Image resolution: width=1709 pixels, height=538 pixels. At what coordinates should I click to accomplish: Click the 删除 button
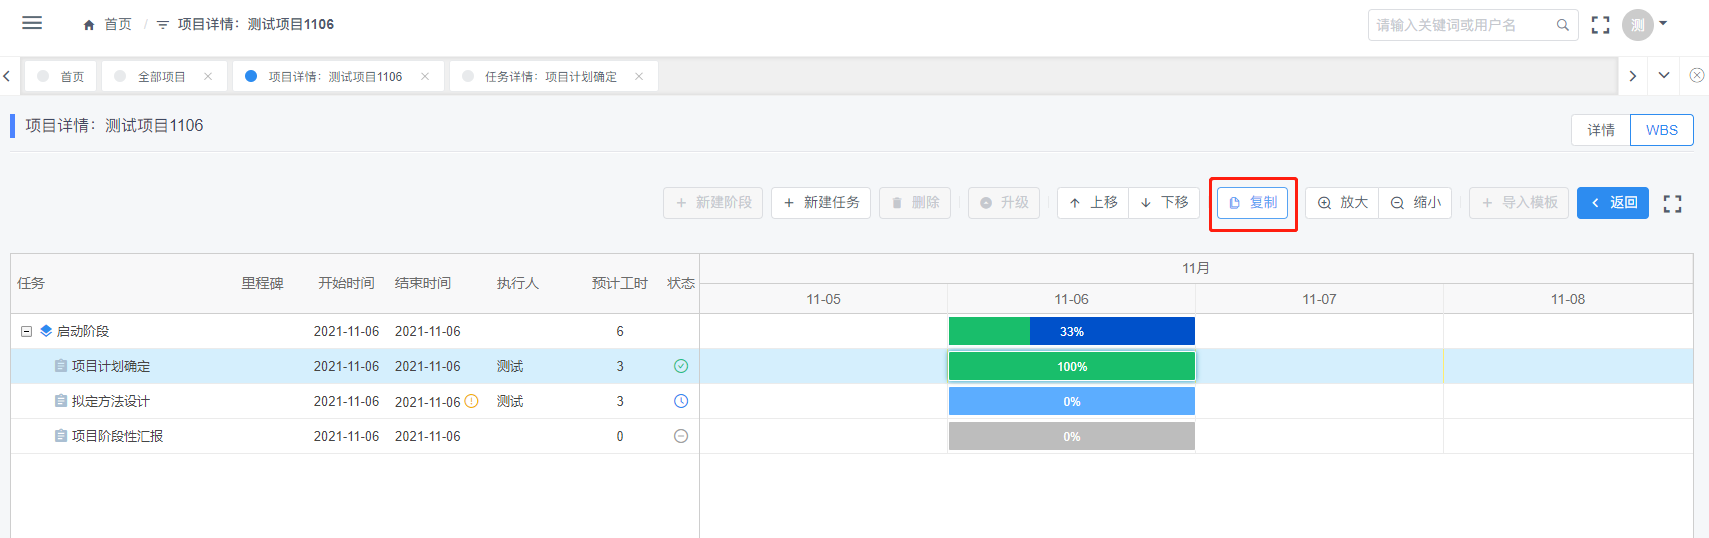pyautogui.click(x=915, y=203)
